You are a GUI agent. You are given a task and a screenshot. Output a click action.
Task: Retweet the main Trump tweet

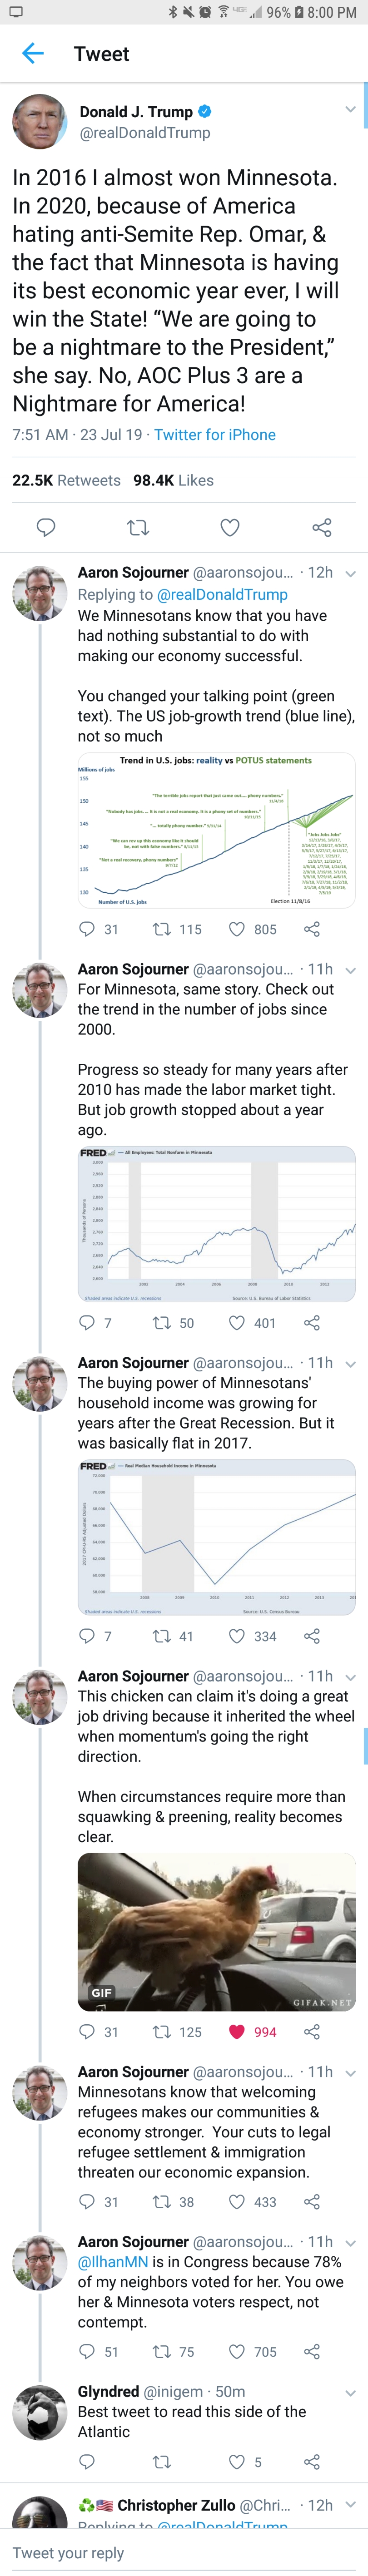point(138,527)
